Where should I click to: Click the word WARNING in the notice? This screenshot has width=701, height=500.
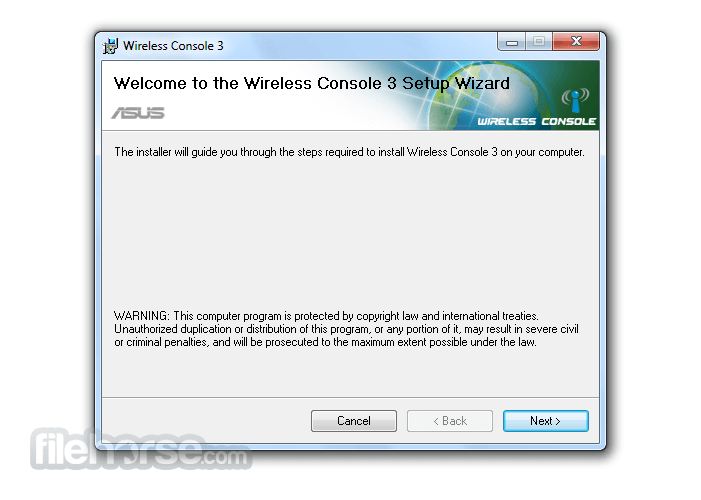tap(142, 316)
